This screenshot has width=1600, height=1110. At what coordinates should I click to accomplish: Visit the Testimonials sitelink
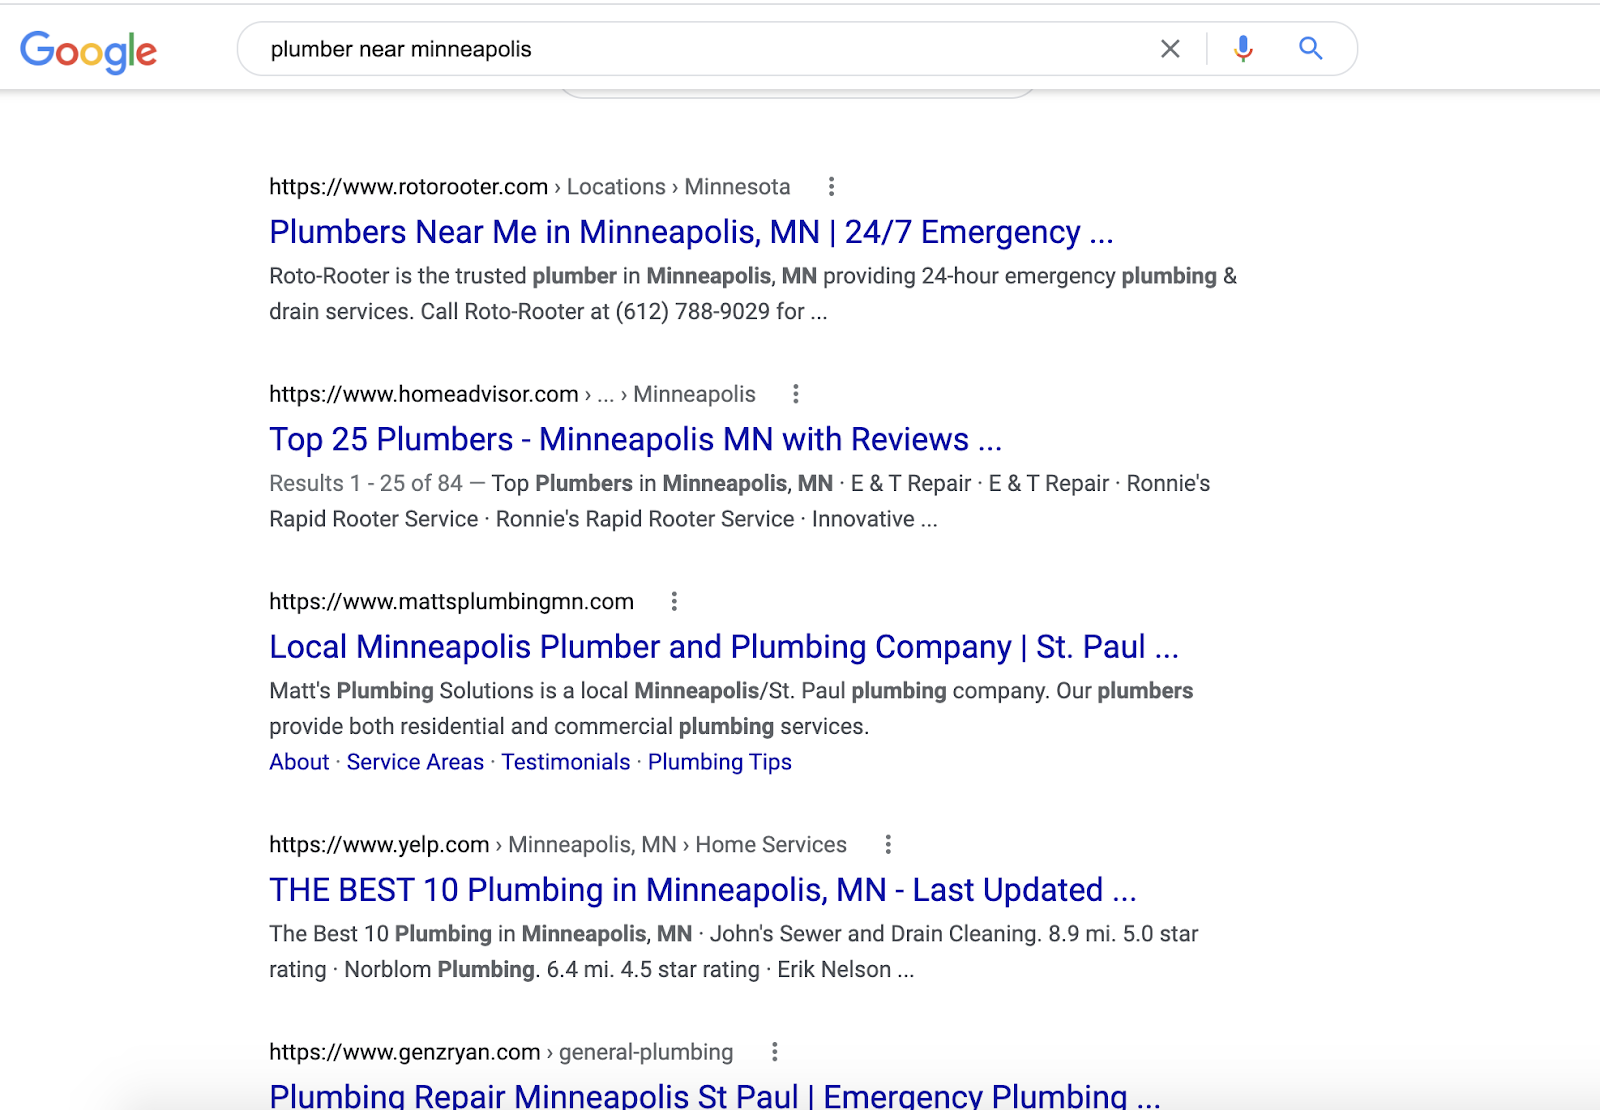pos(566,762)
